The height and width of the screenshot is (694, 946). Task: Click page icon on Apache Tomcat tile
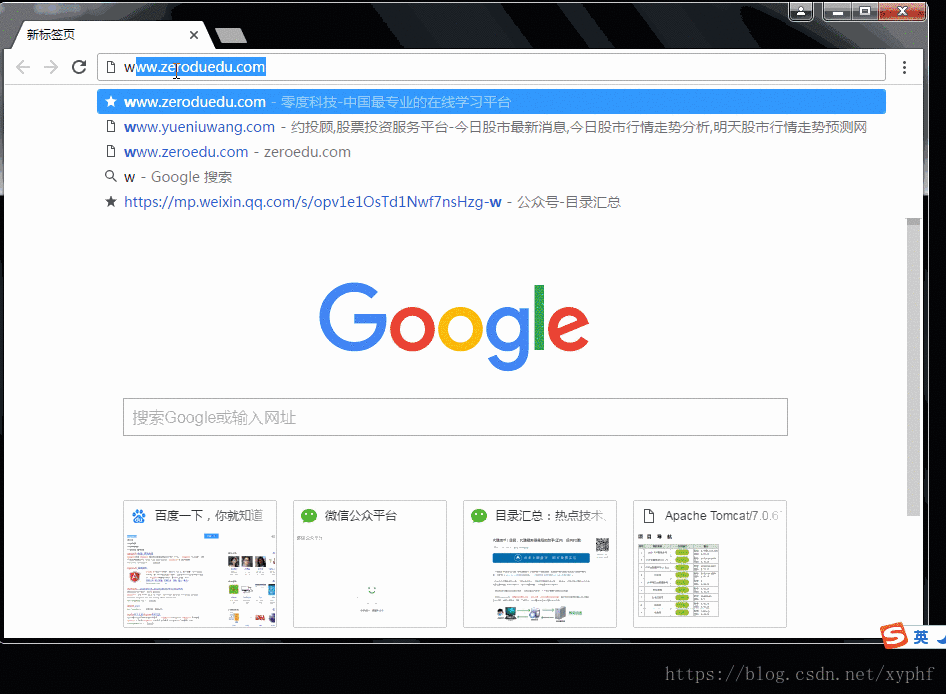tap(649, 516)
